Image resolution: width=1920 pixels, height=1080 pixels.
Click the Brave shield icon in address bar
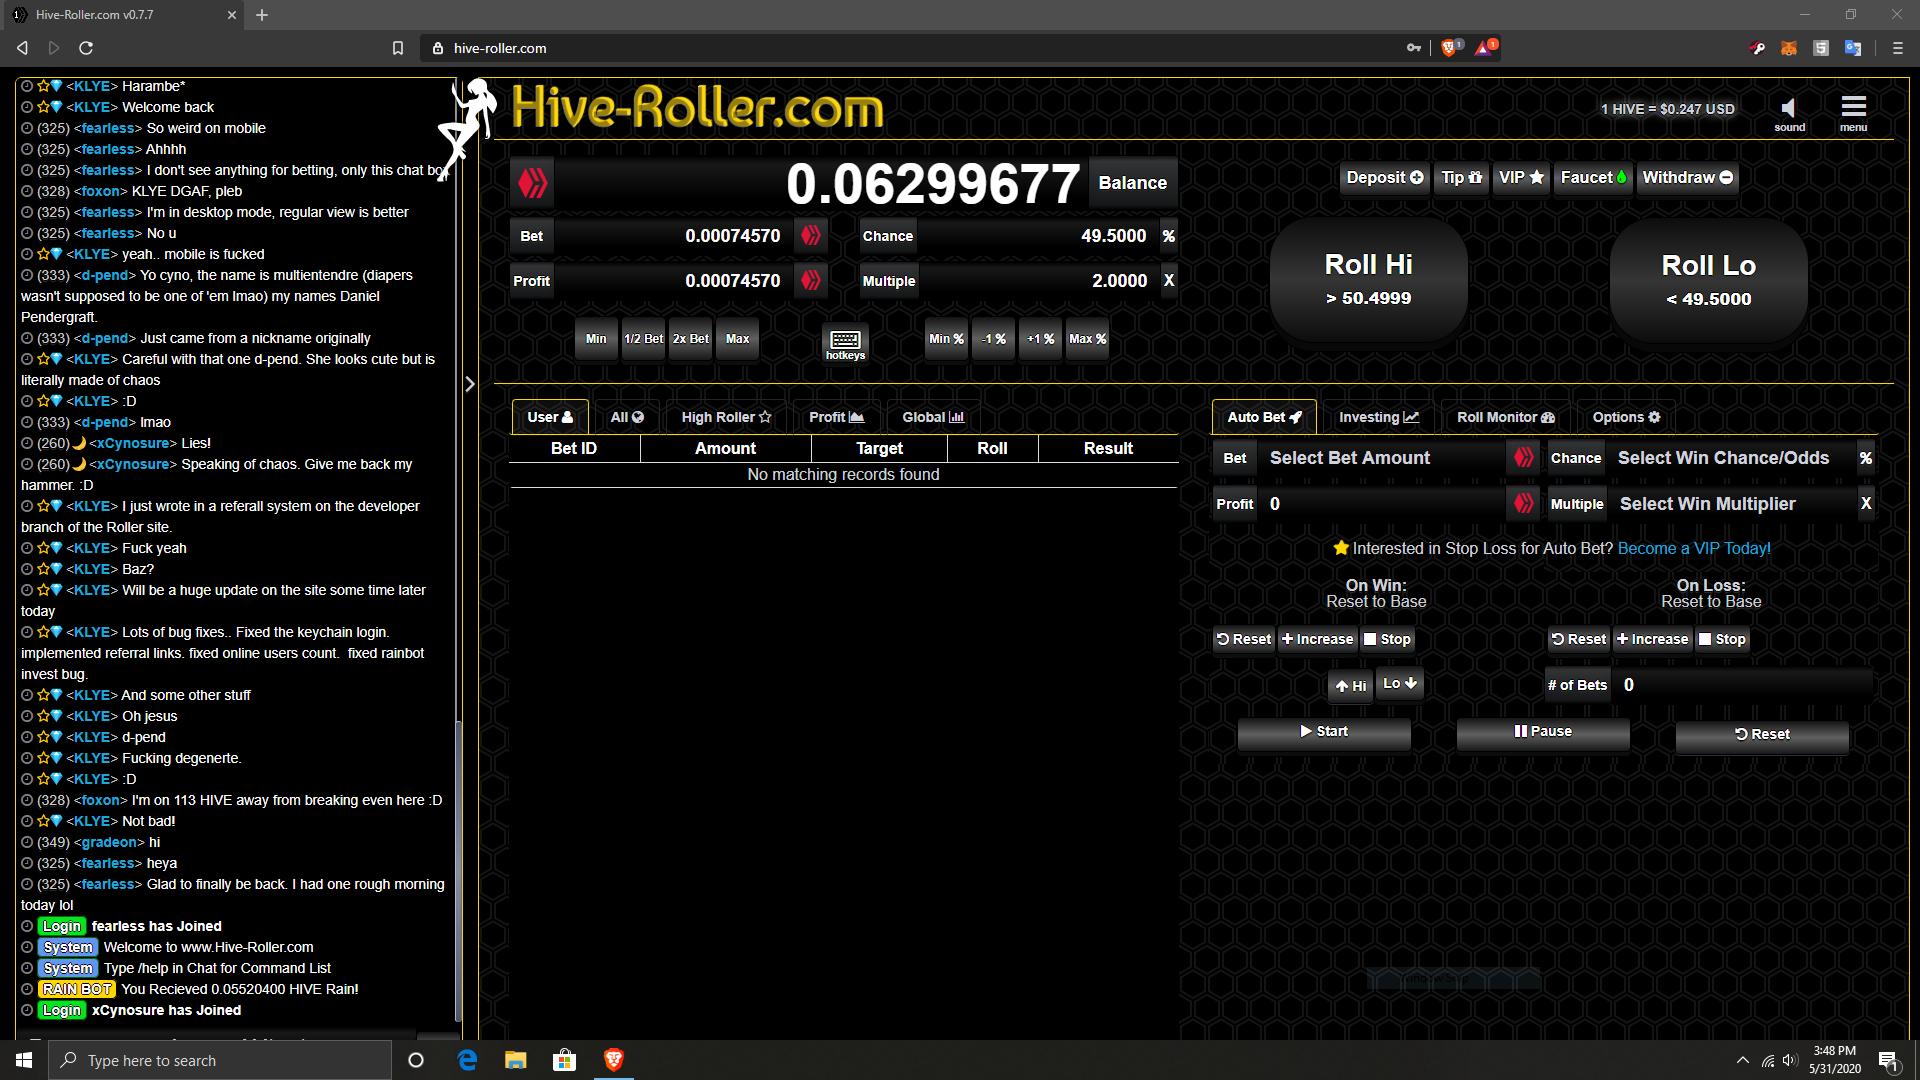click(x=1448, y=48)
